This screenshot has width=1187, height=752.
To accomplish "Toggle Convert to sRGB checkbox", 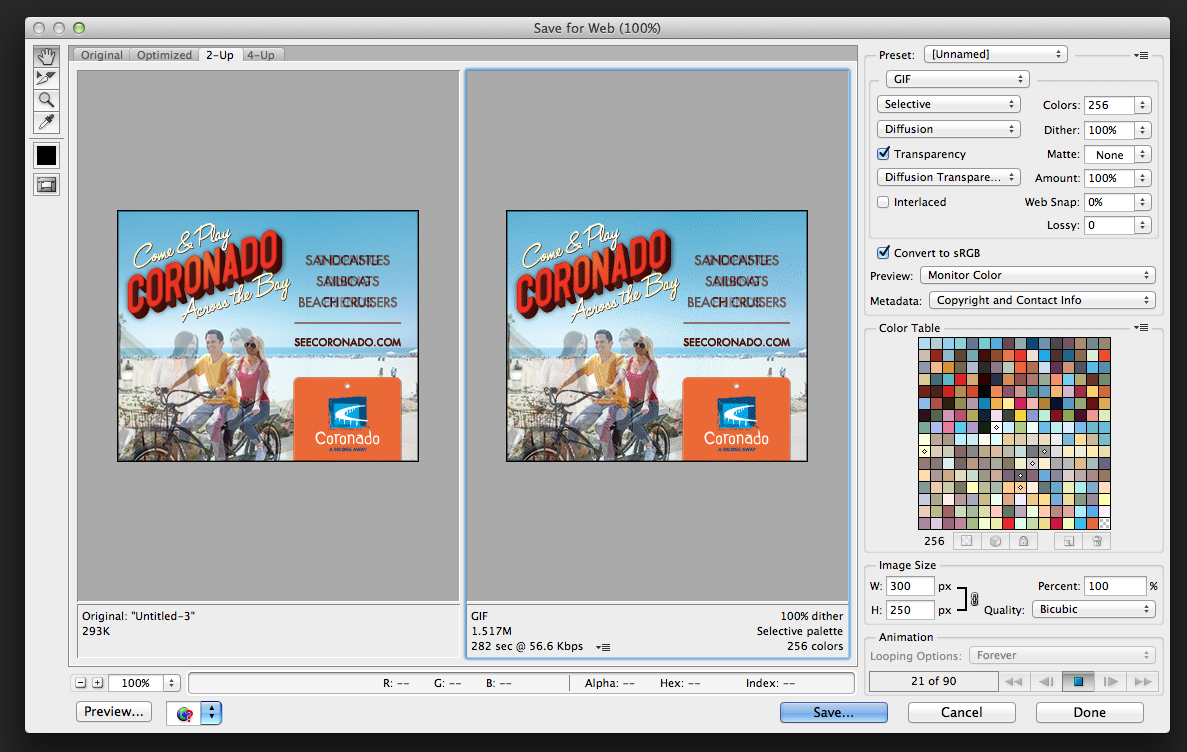I will click(x=883, y=253).
